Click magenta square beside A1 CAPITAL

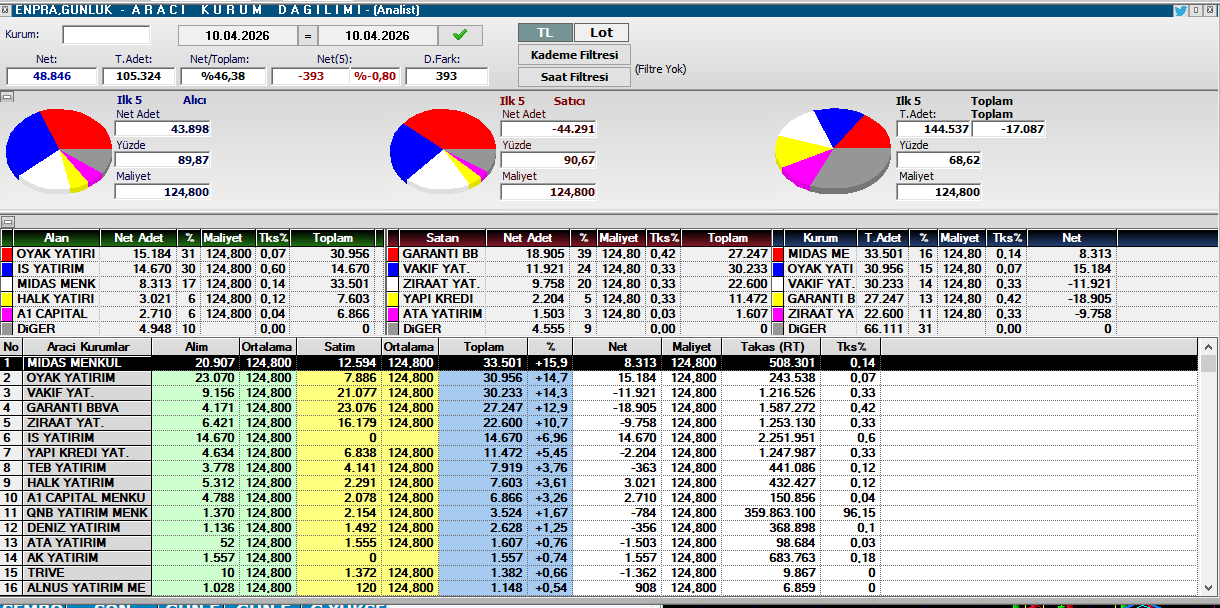[x=7, y=314]
